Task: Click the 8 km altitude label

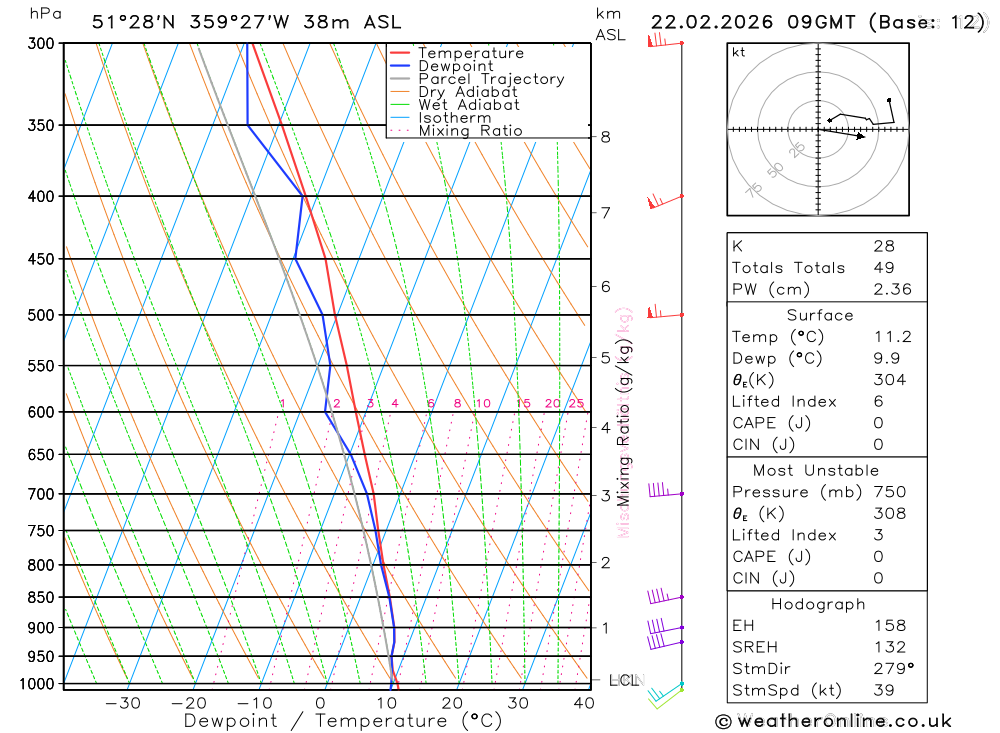Action: point(605,137)
